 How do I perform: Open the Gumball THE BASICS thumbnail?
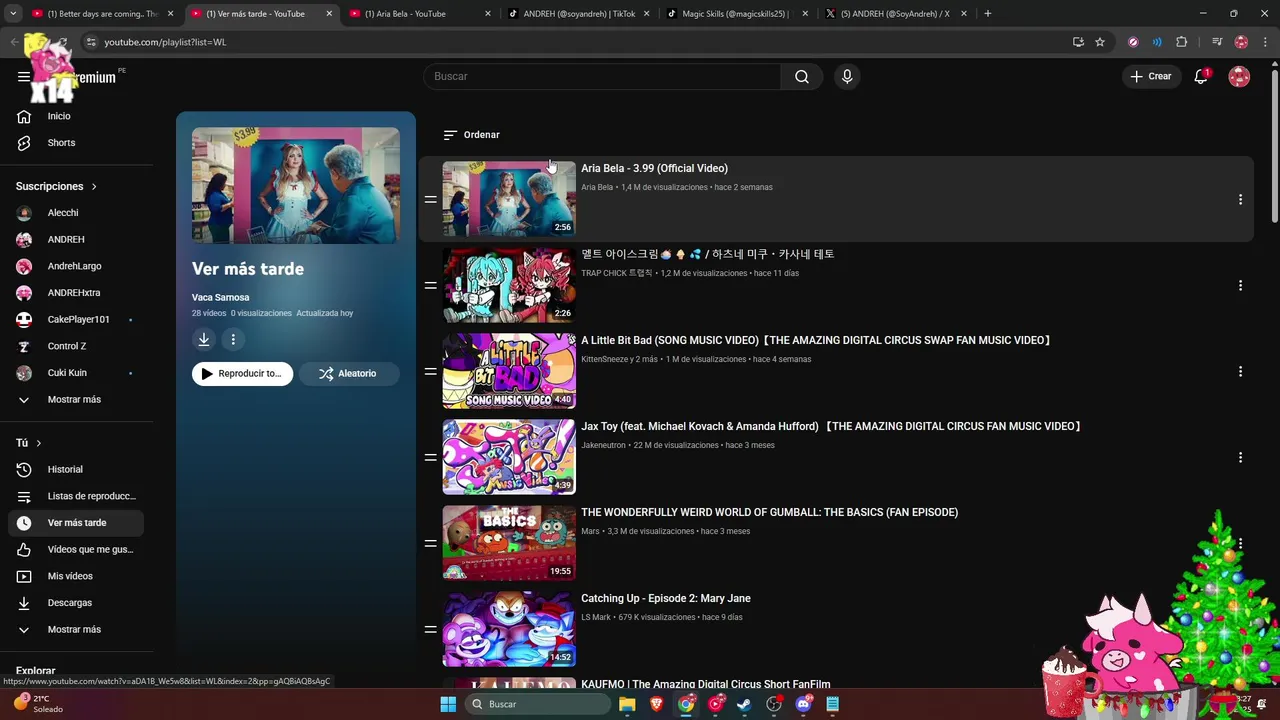[x=509, y=543]
